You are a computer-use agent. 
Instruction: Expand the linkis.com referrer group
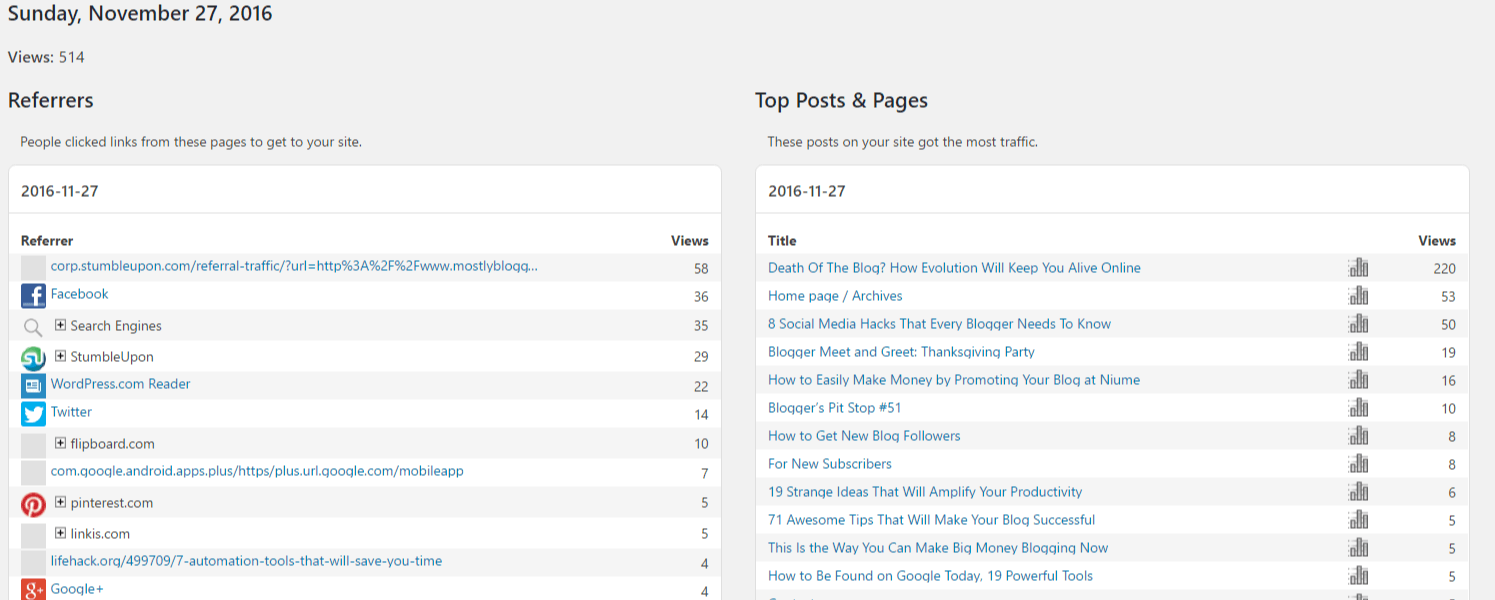tap(59, 533)
